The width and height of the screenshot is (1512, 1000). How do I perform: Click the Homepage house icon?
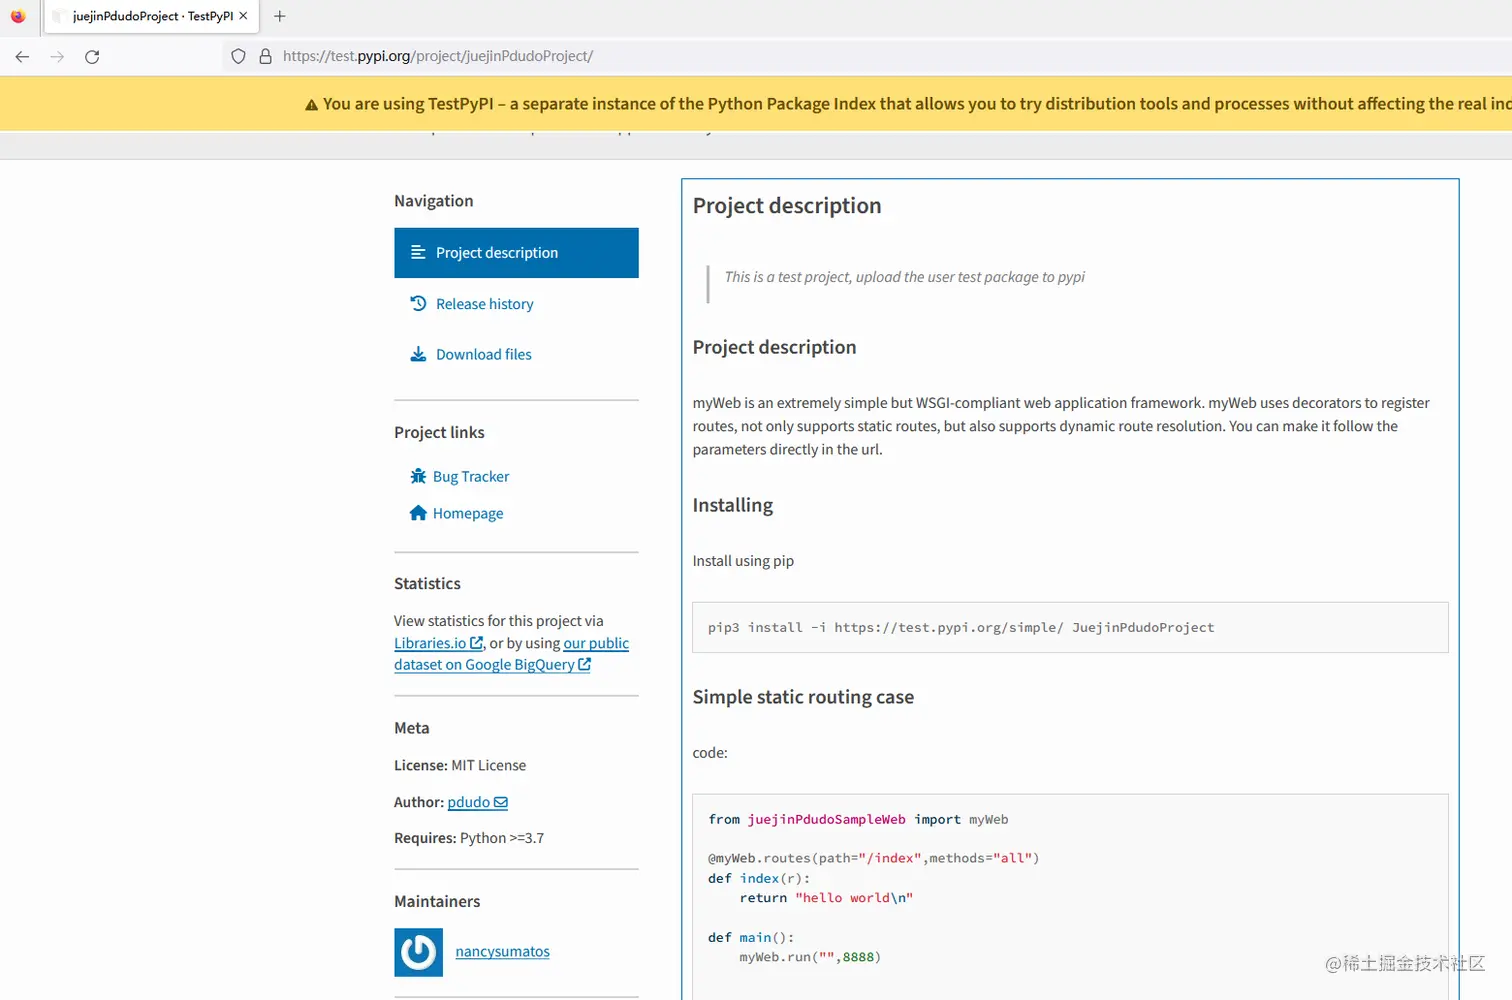[x=418, y=513]
